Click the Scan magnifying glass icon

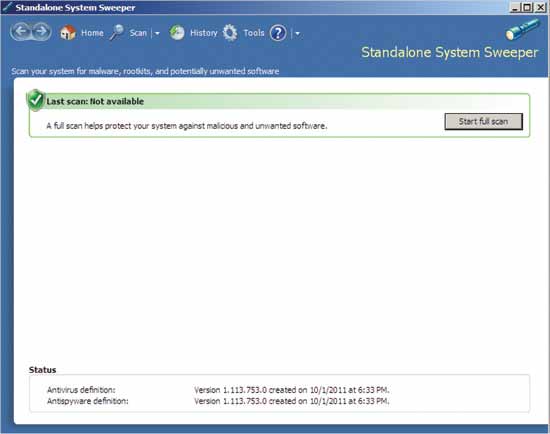click(116, 33)
